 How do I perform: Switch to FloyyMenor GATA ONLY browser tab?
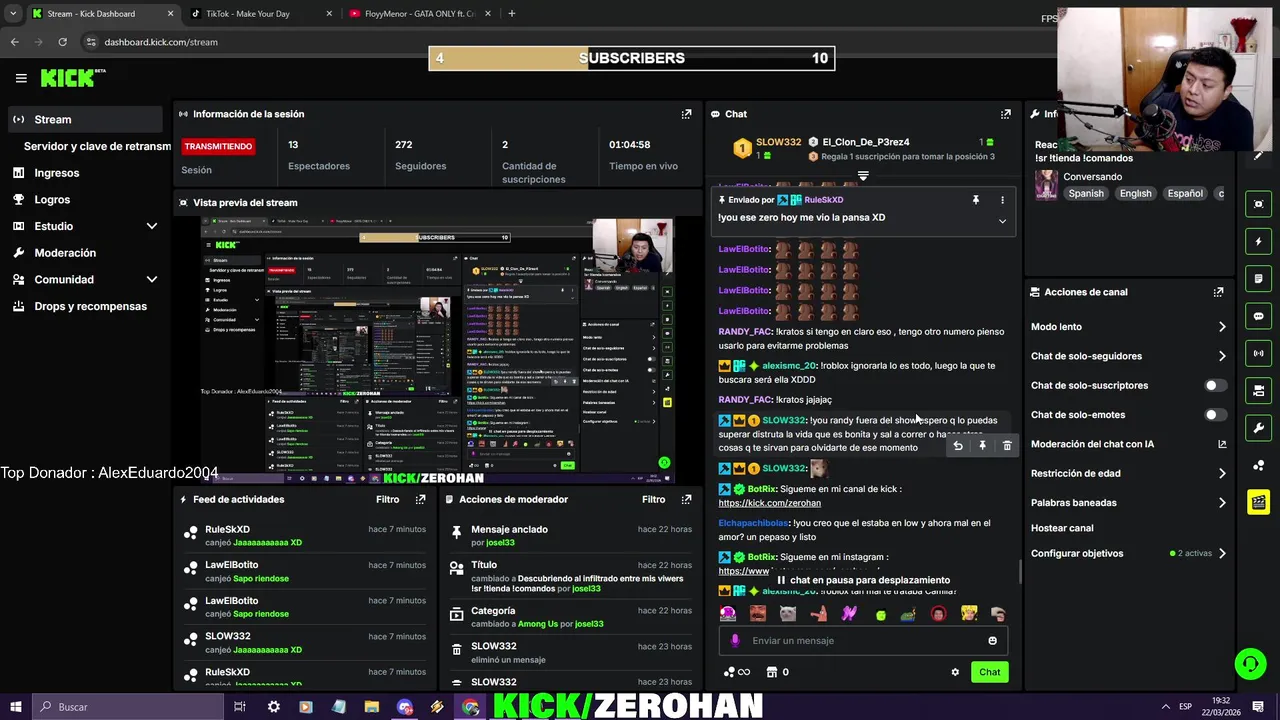click(420, 14)
